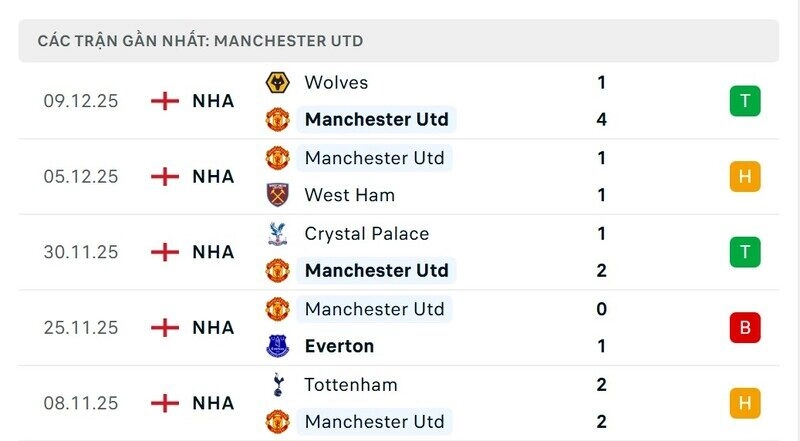This screenshot has width=800, height=441.
Task: Click green T badge for Crystal Palace match
Action: [x=745, y=252]
